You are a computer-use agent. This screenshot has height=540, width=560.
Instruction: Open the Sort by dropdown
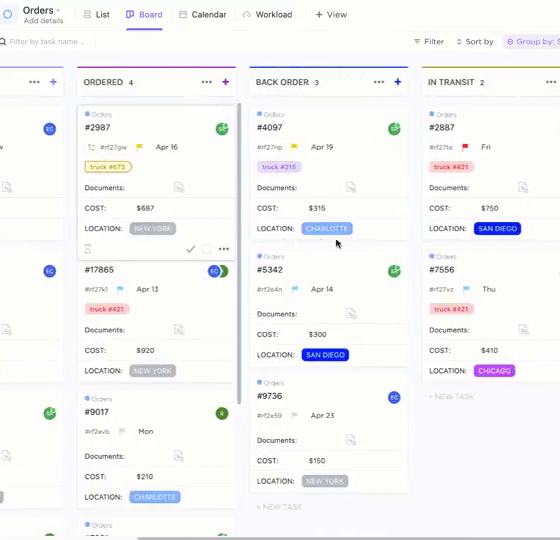click(475, 42)
